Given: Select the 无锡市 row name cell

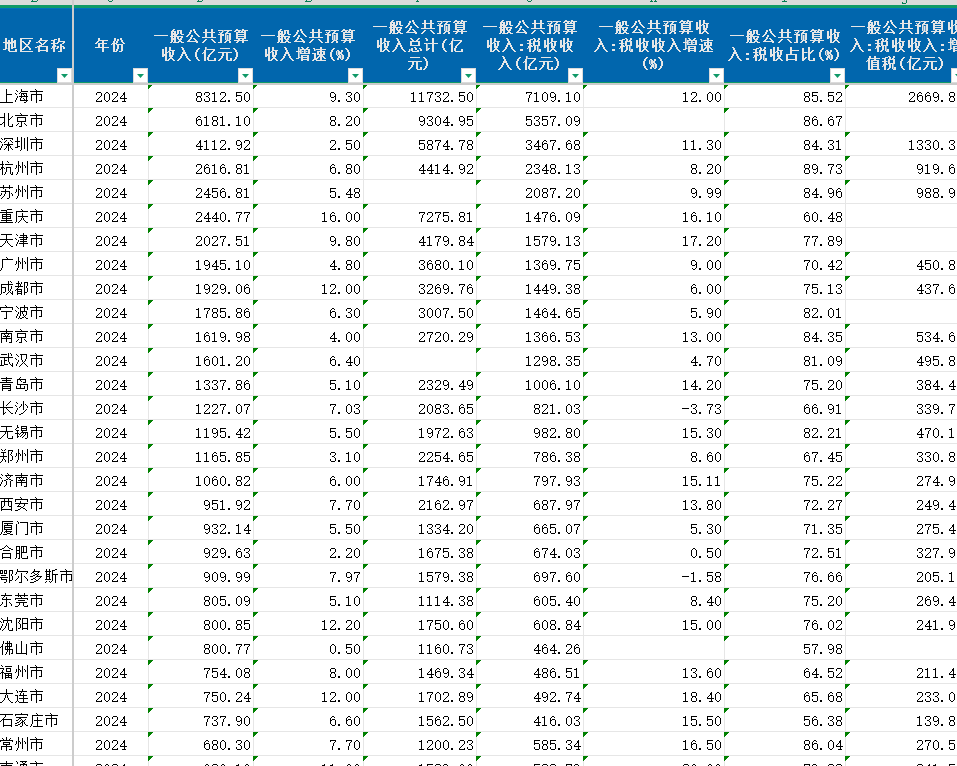Looking at the screenshot, I should tap(36, 432).
